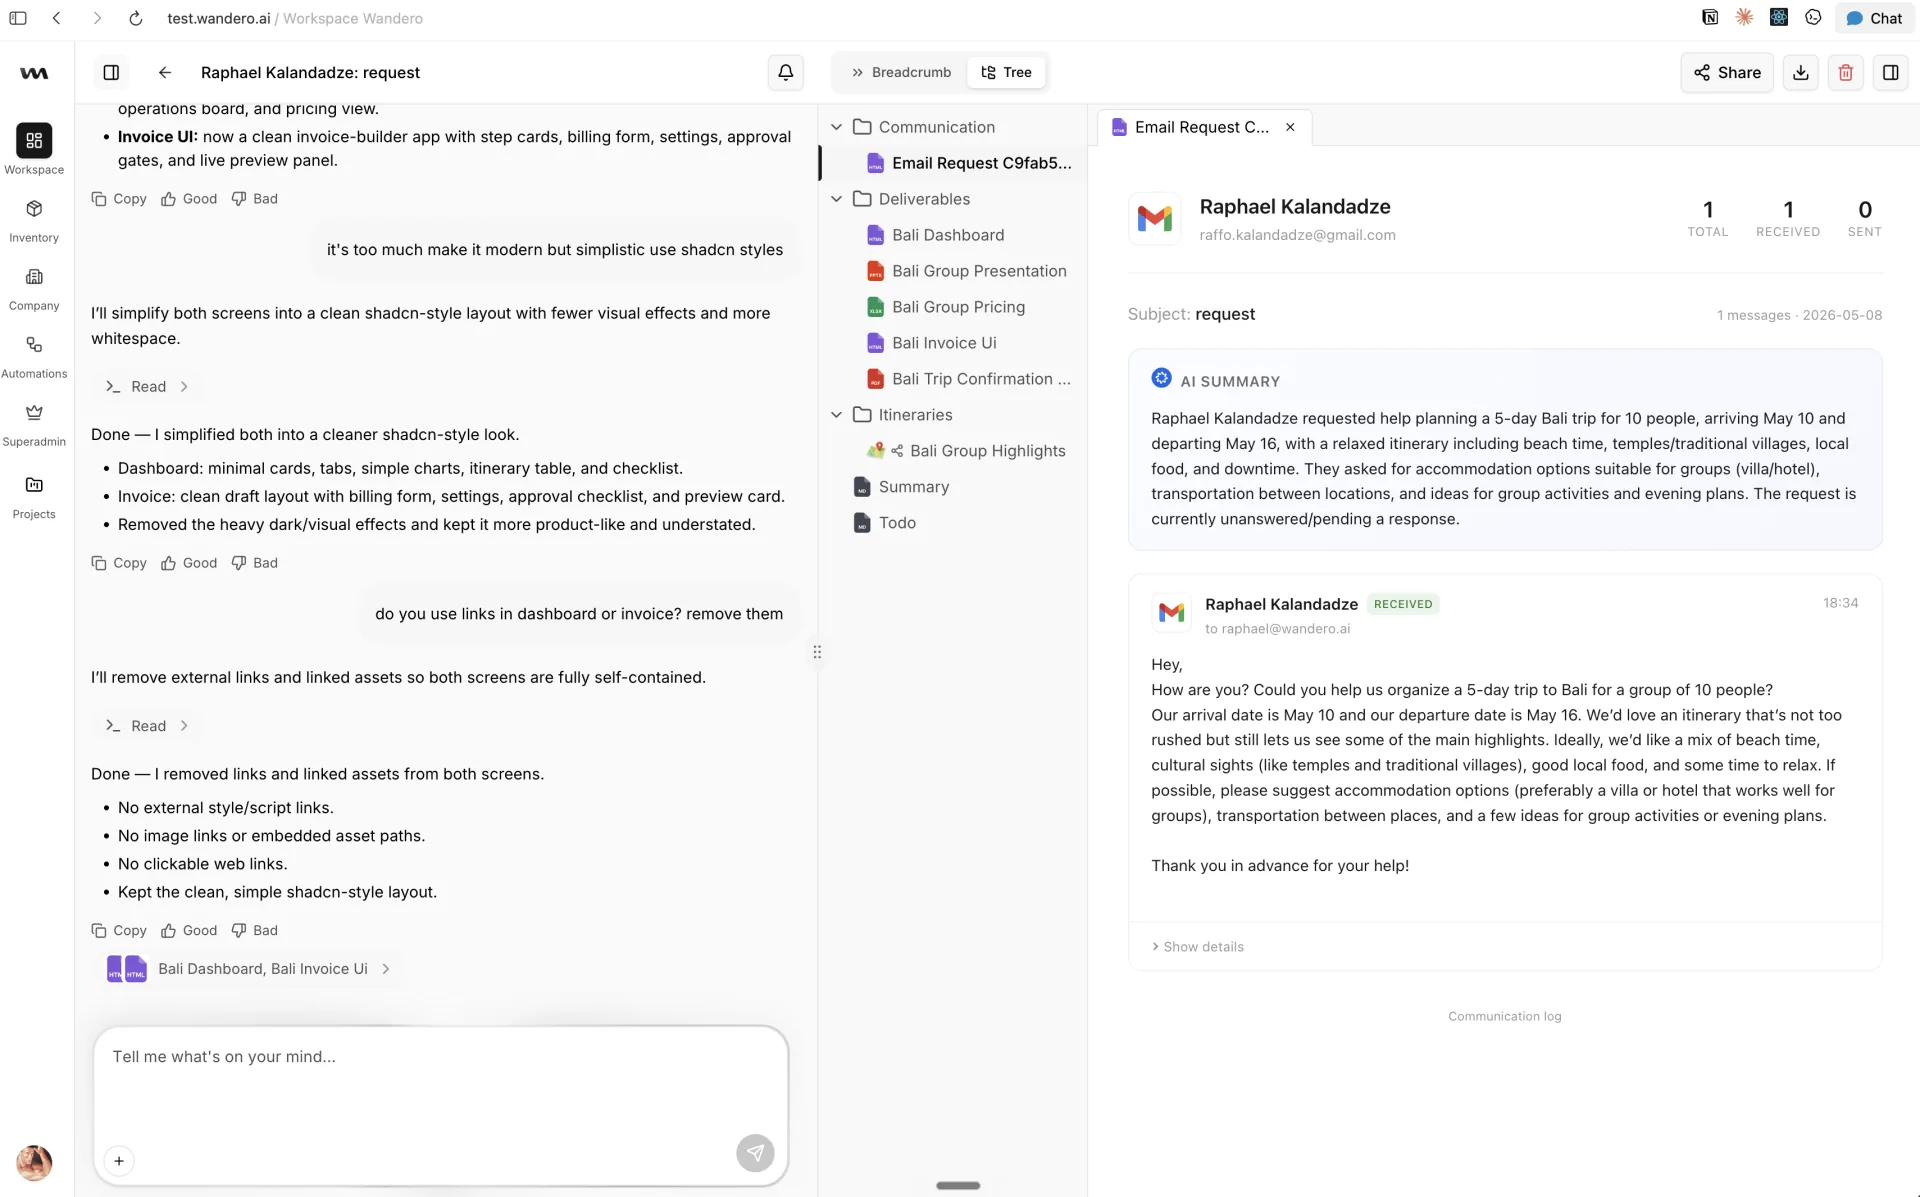Click the Wandero logo
Screen dimensions: 1920x1197
click(x=34, y=73)
